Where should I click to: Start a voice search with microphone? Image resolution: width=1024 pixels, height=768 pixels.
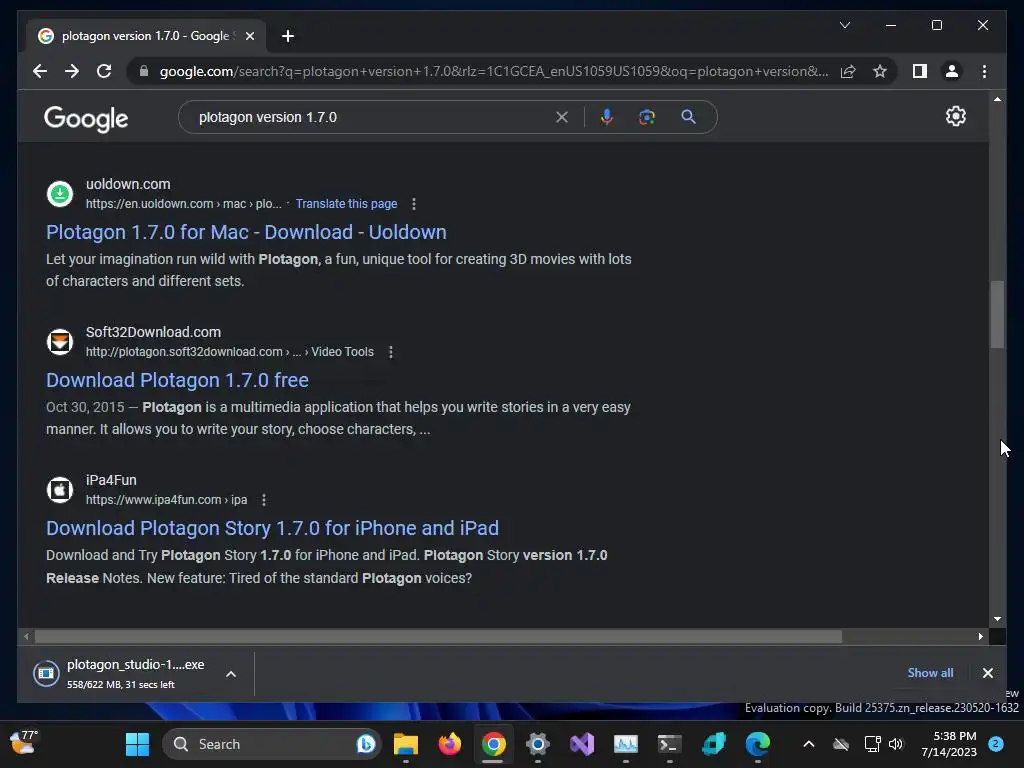click(x=607, y=117)
